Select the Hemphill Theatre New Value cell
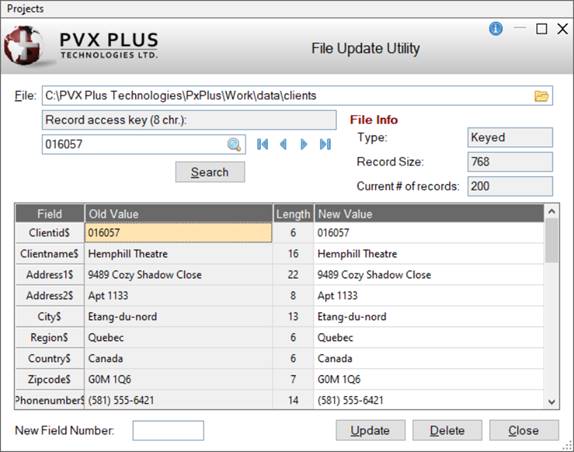Screen dimensions: 574x452 tap(429, 254)
